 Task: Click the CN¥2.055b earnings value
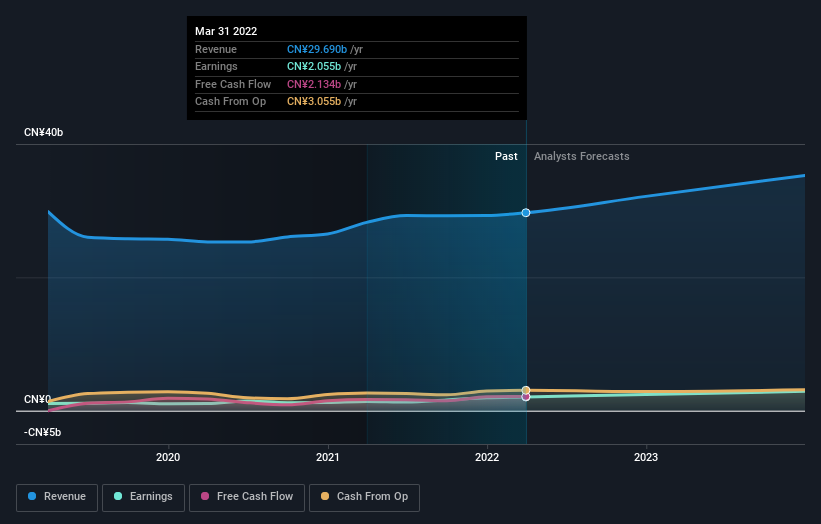(x=314, y=66)
